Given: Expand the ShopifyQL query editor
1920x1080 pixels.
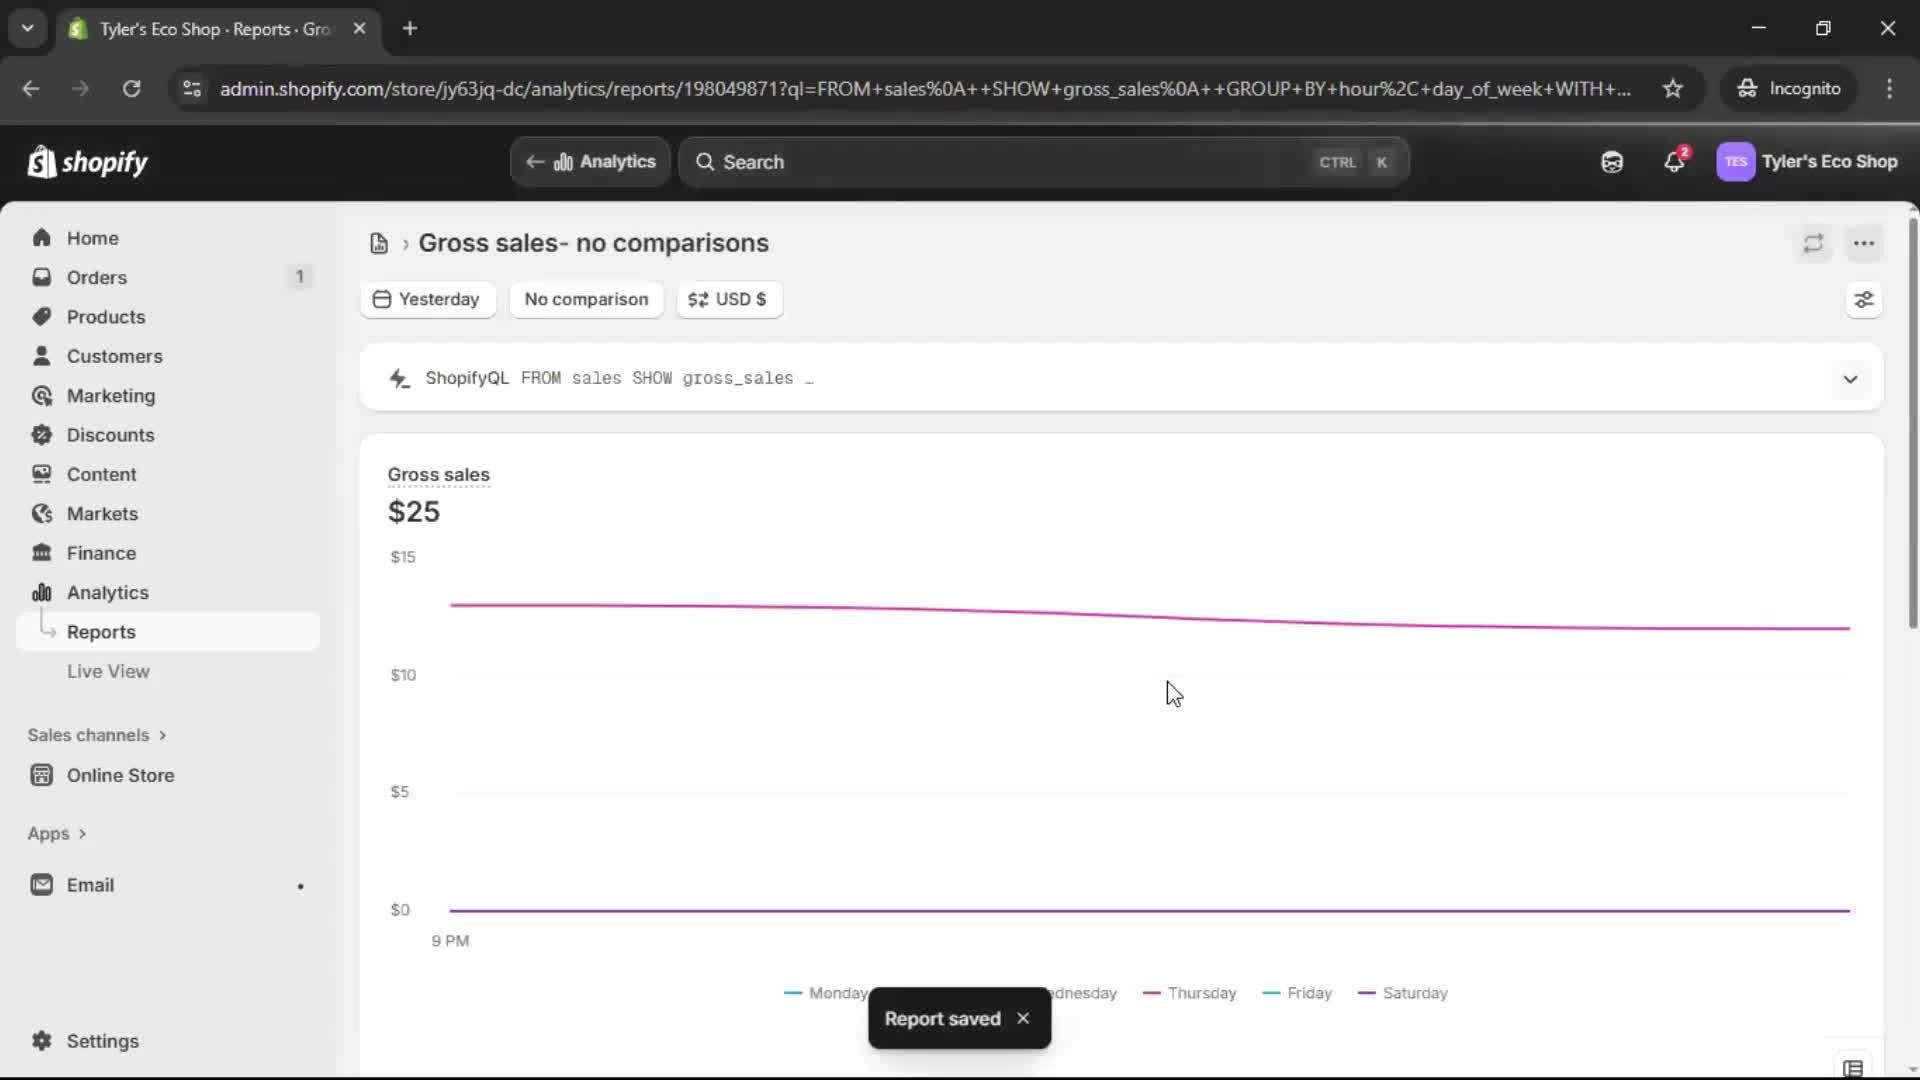Looking at the screenshot, I should tap(1851, 378).
